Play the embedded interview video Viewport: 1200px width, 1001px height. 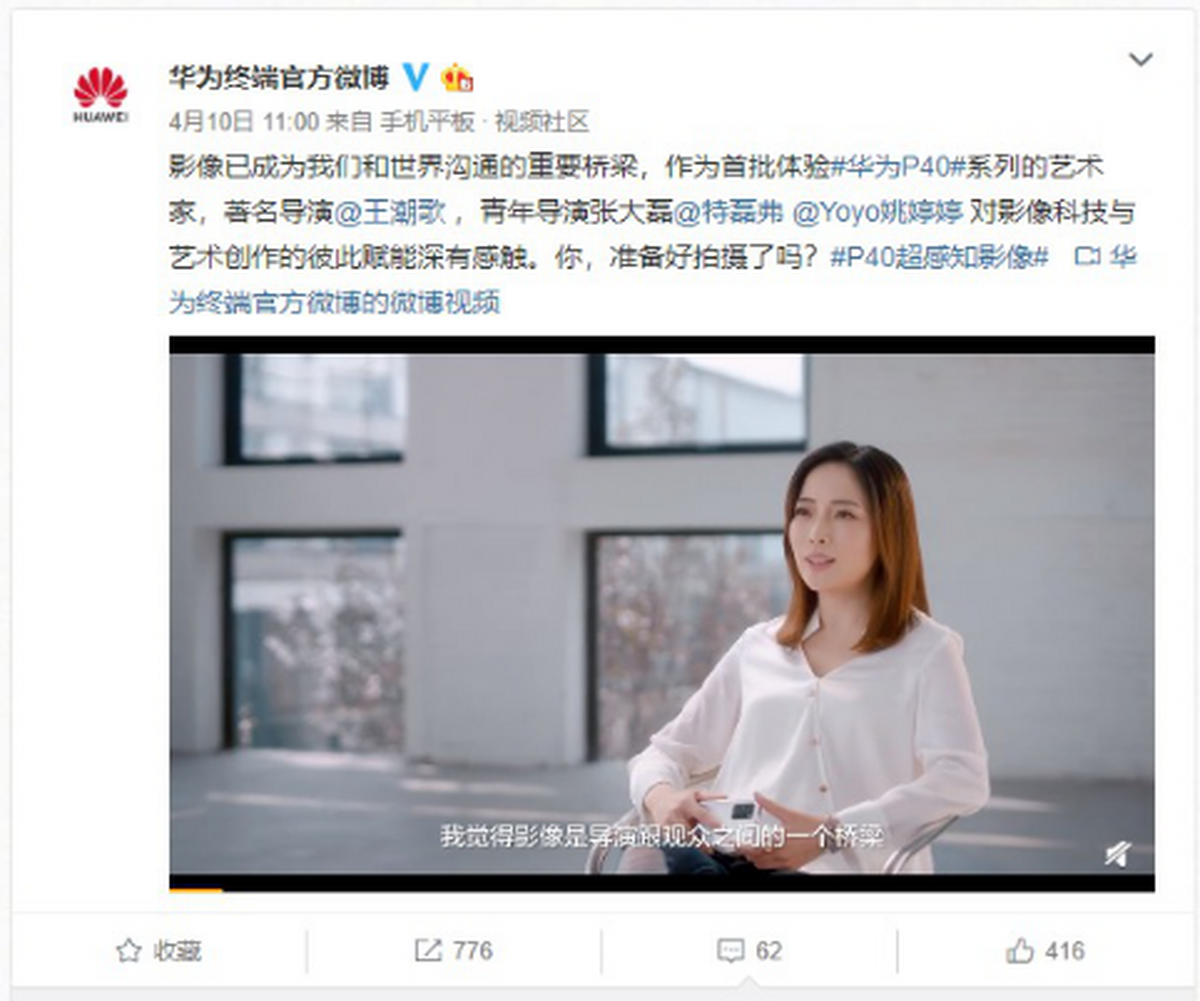(x=662, y=612)
